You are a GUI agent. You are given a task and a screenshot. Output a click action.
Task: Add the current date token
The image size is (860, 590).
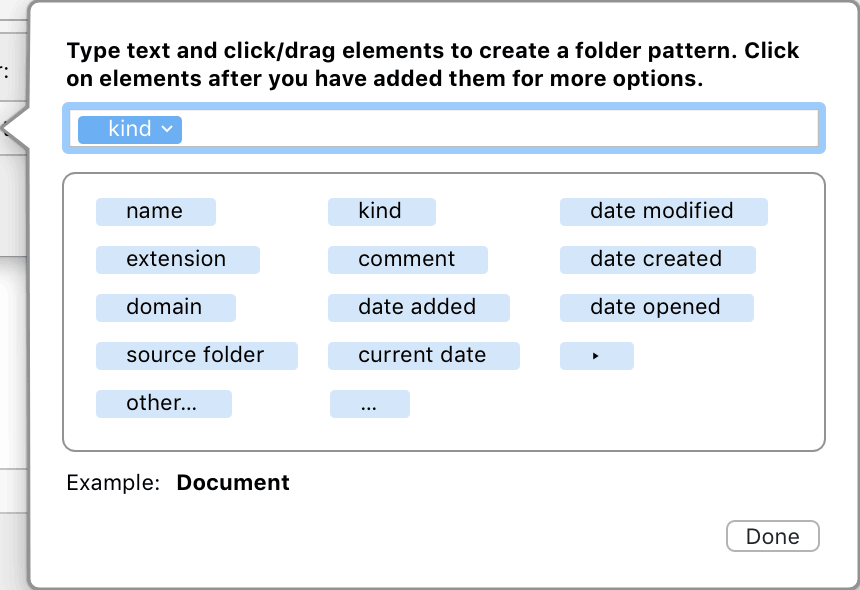coord(423,355)
